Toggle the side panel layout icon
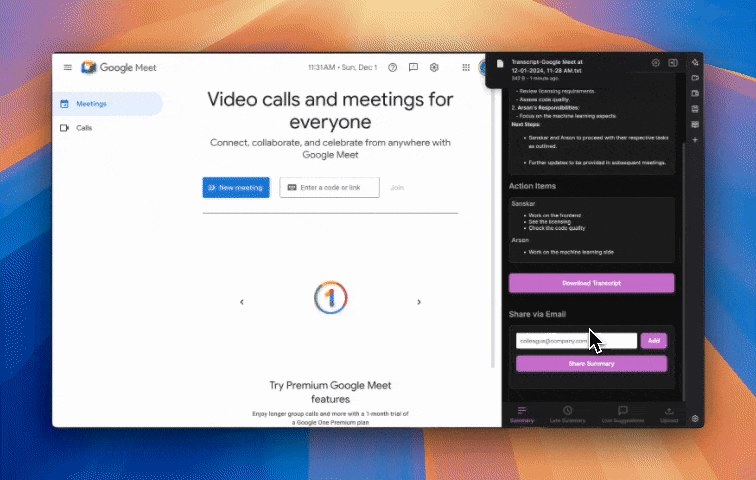This screenshot has width=756, height=480. [x=674, y=63]
